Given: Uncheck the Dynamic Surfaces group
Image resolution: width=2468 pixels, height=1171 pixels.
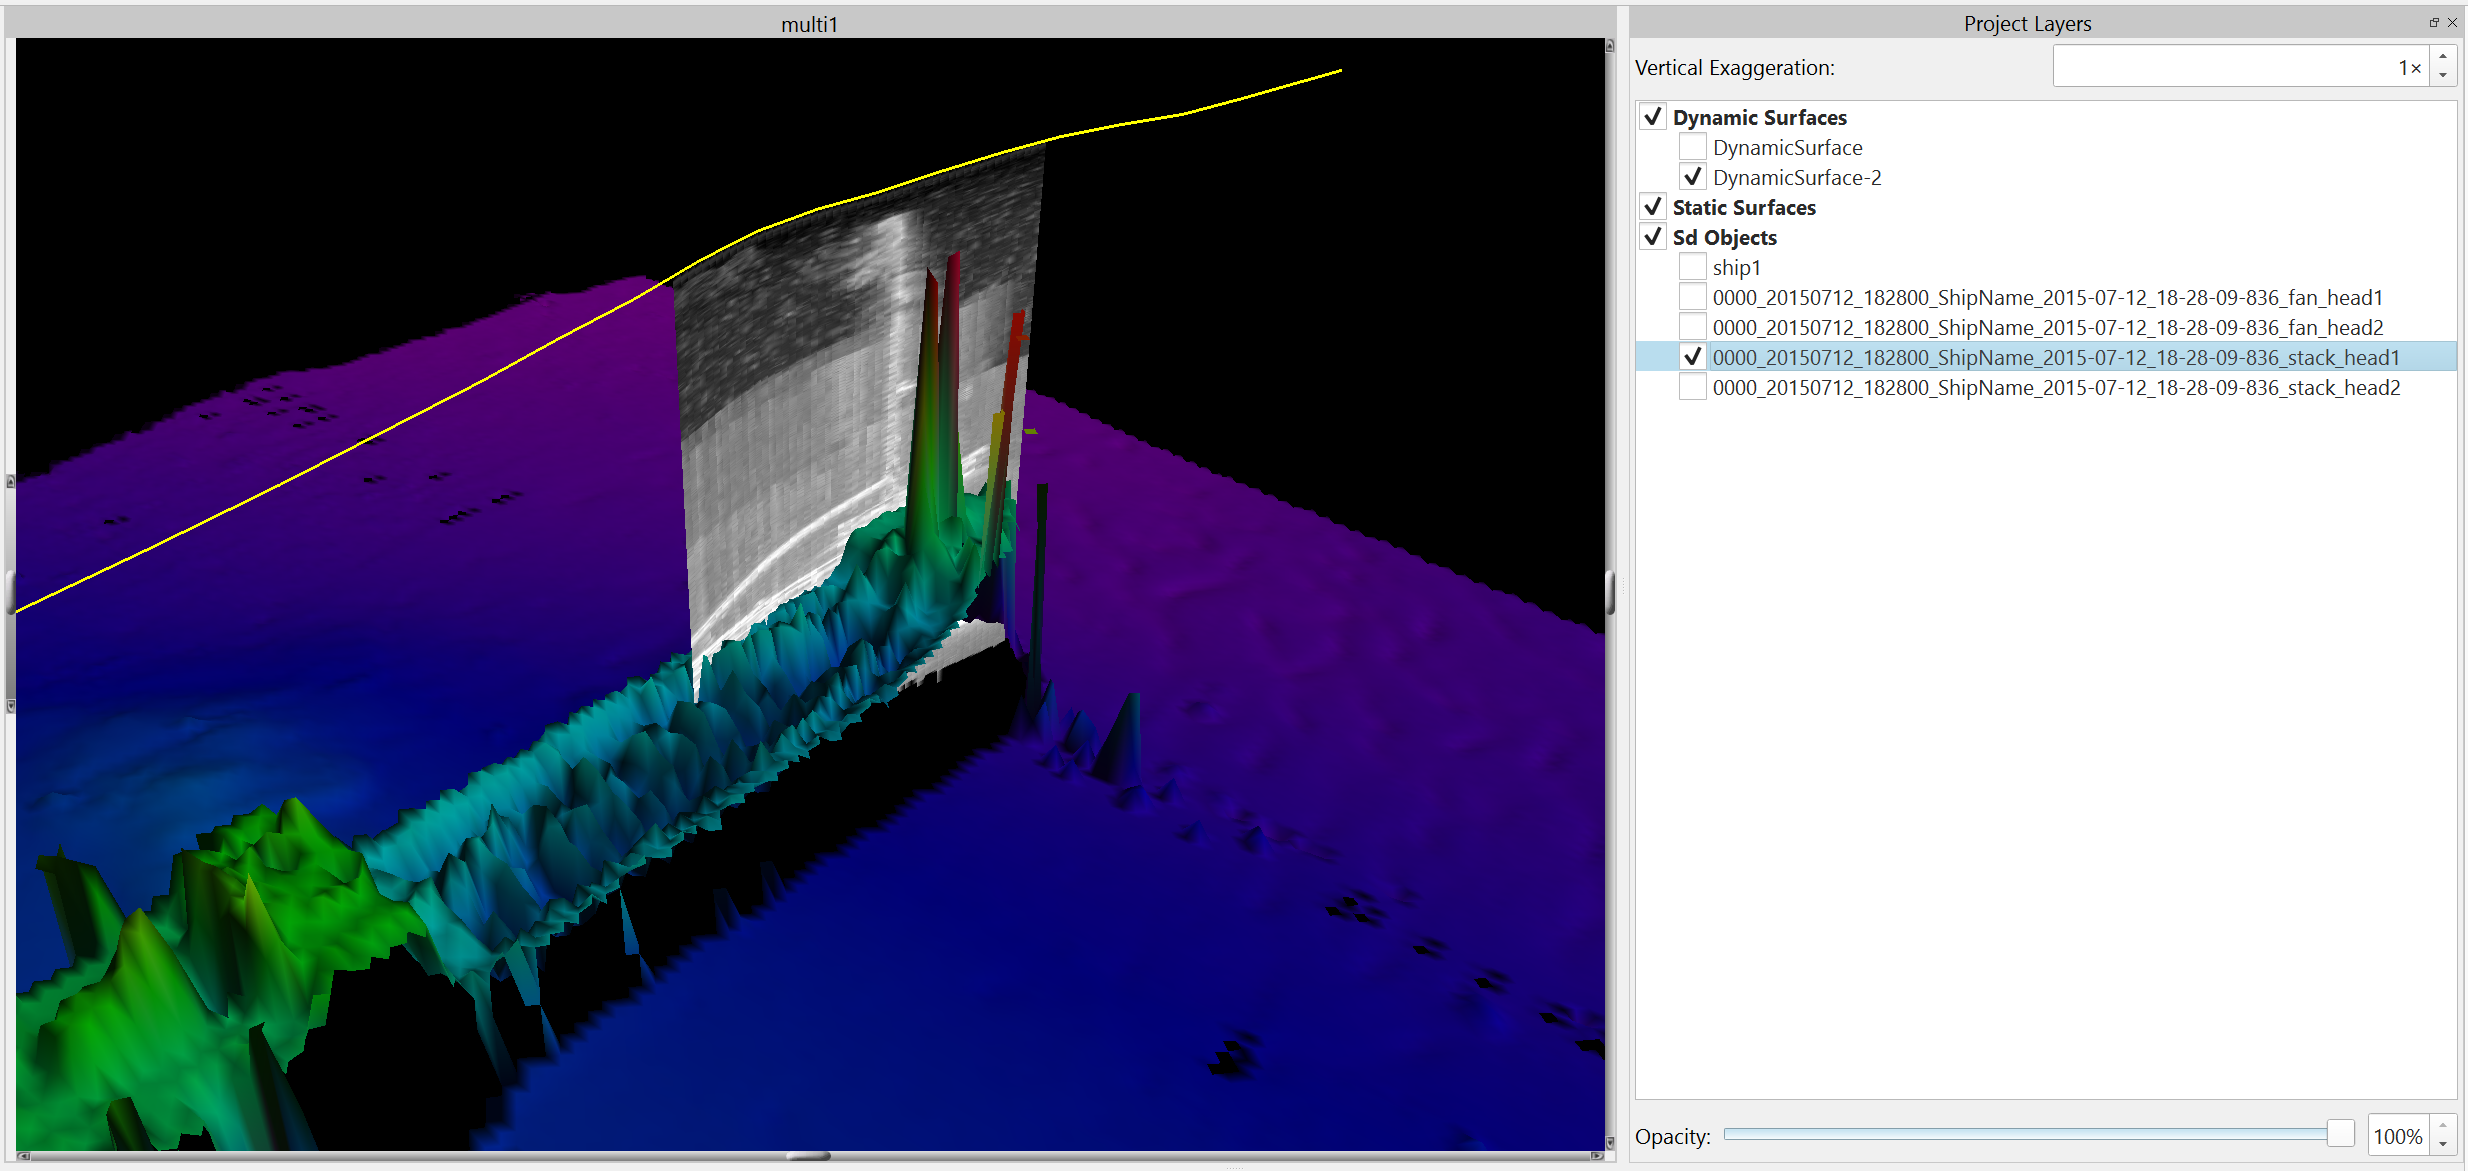Looking at the screenshot, I should click(1653, 117).
